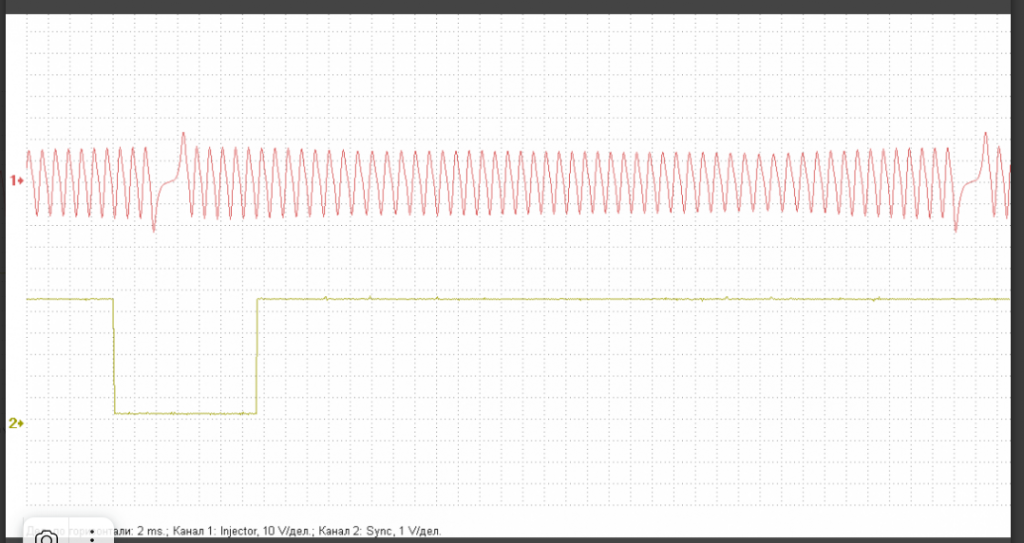Click the "Канал 1: Injector, 10 V/дел." text
This screenshot has width=1024, height=543.
(243, 531)
